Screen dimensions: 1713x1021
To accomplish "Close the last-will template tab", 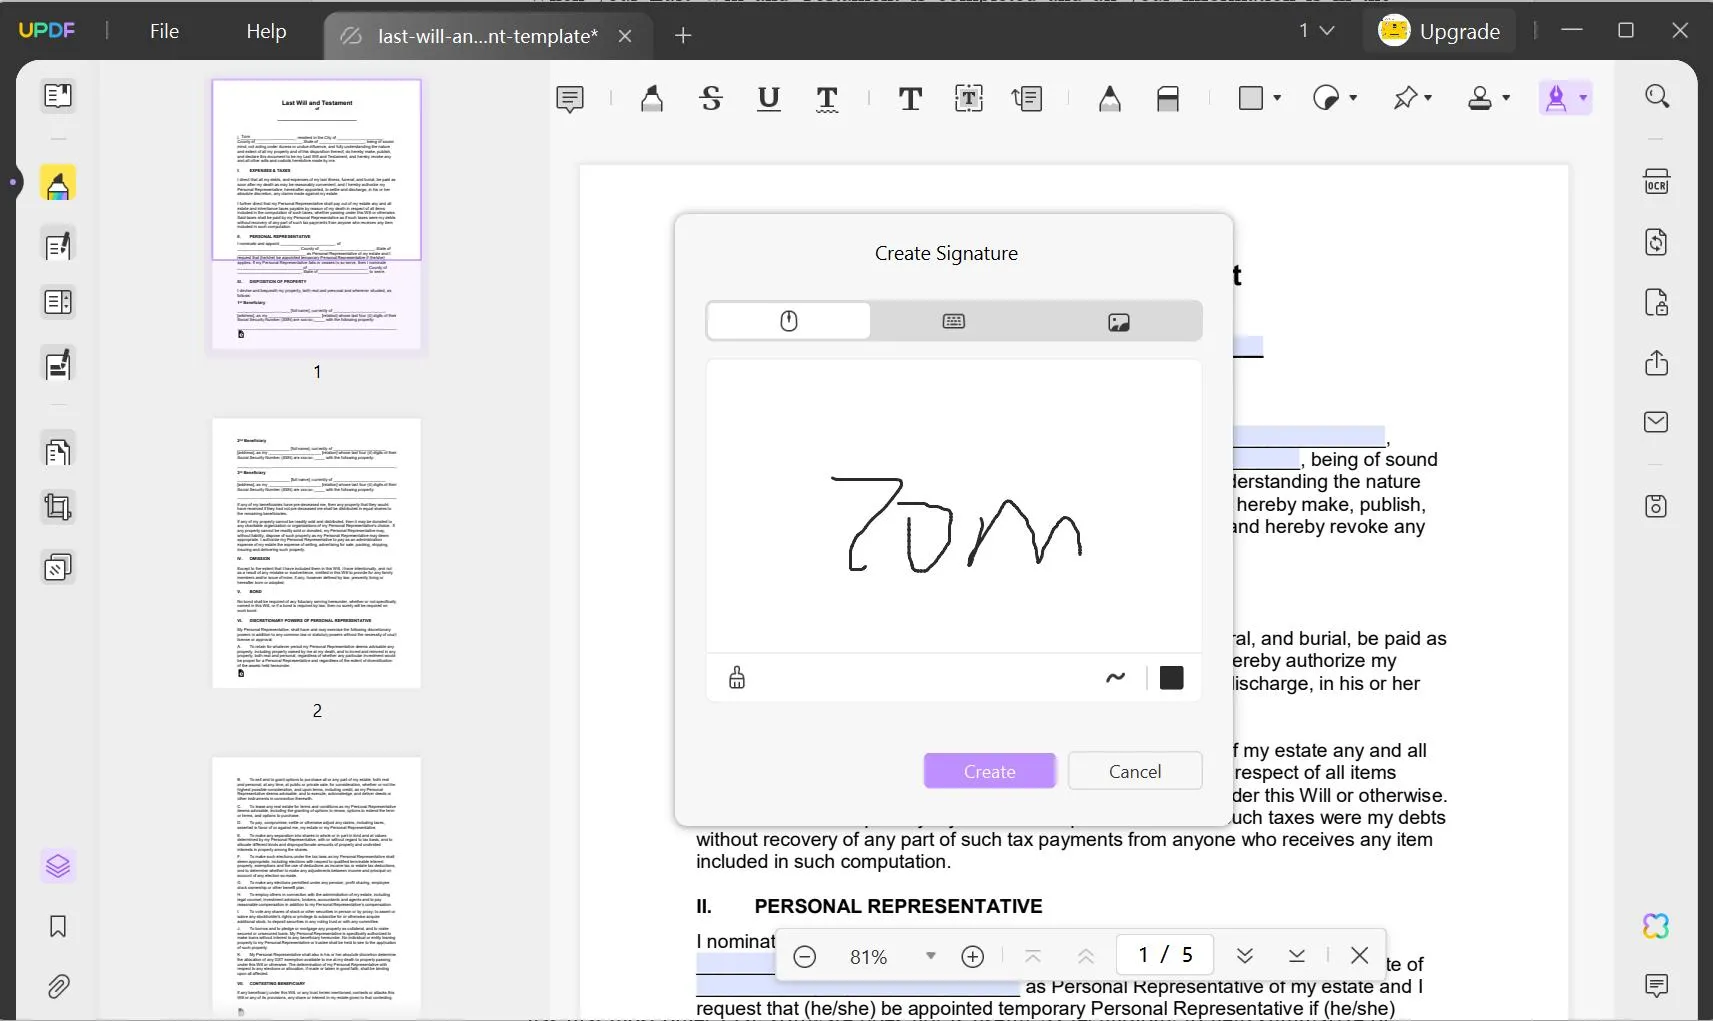I will (x=625, y=36).
